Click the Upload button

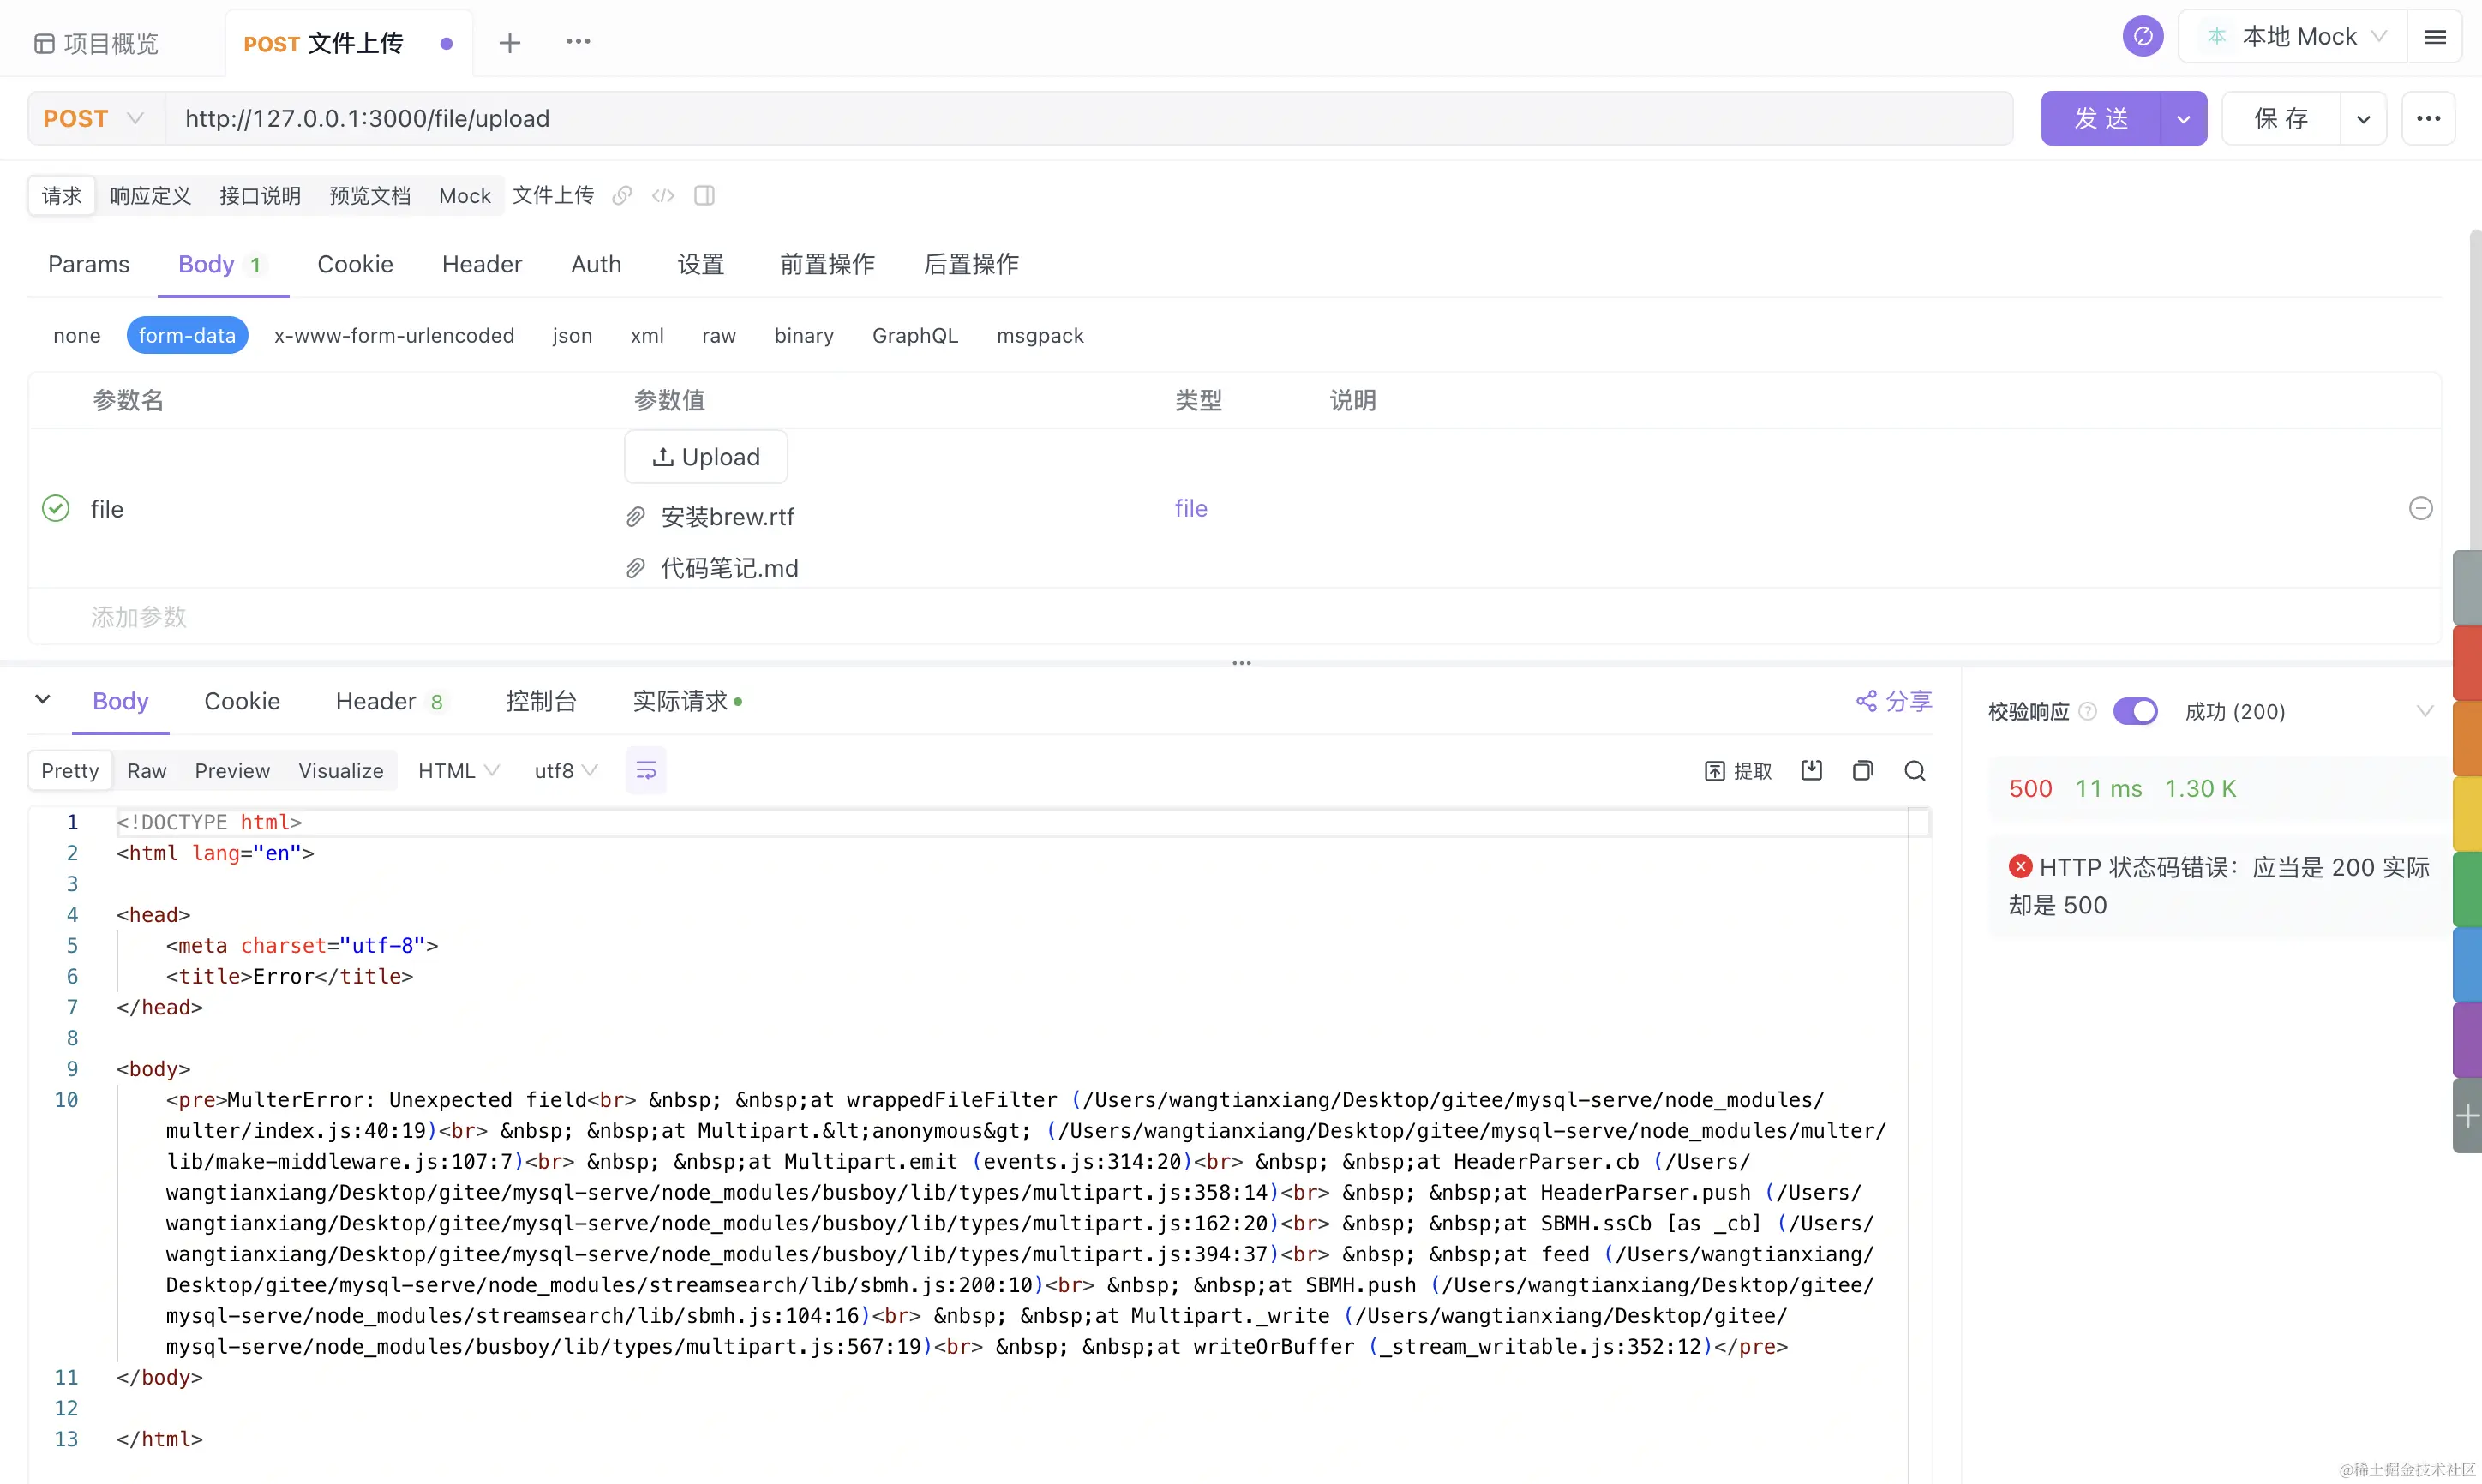click(706, 456)
